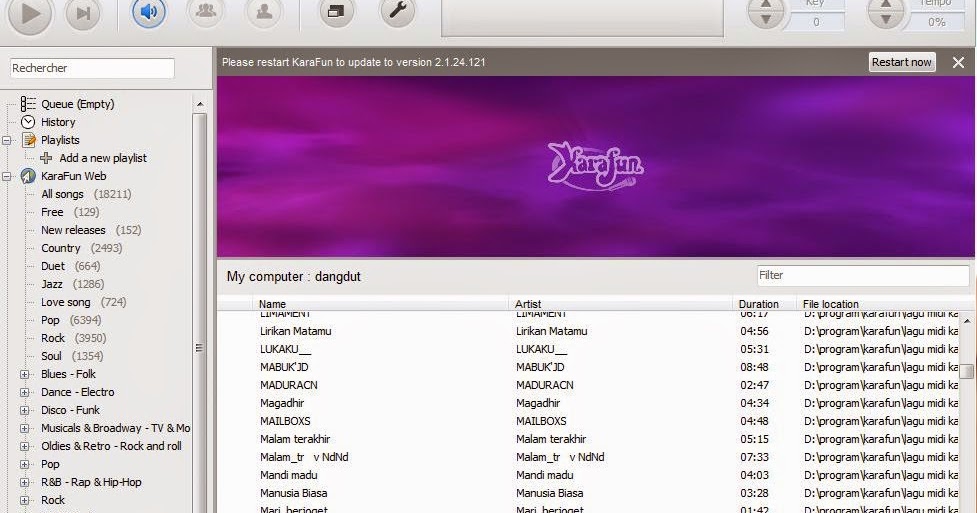
Task: Sort by the File location column header
Action: (x=831, y=304)
